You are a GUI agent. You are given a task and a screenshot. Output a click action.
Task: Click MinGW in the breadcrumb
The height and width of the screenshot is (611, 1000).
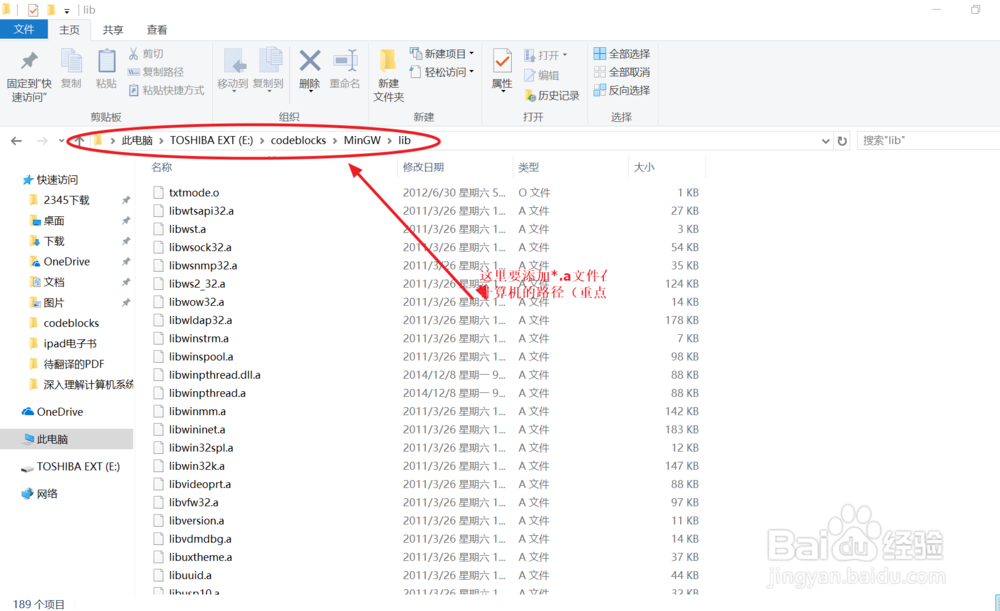coord(362,140)
